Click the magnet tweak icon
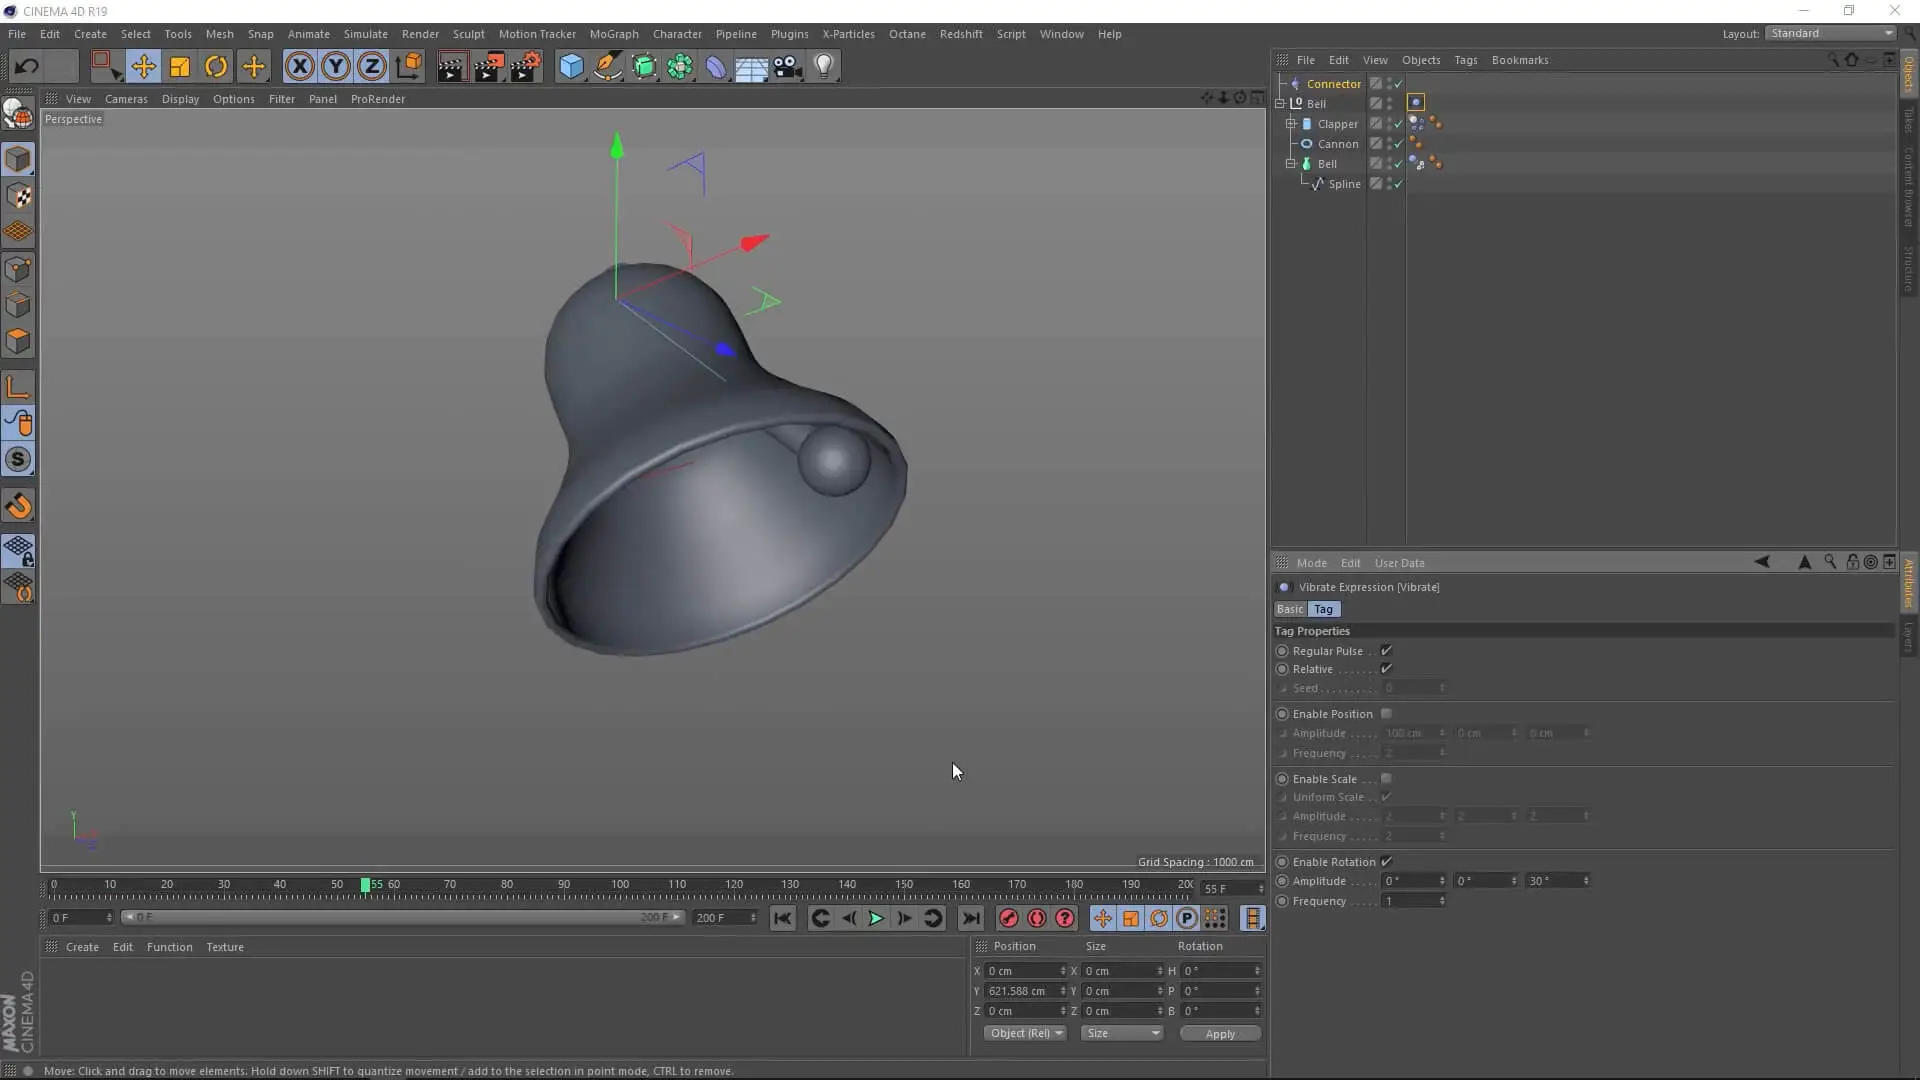 coord(18,506)
